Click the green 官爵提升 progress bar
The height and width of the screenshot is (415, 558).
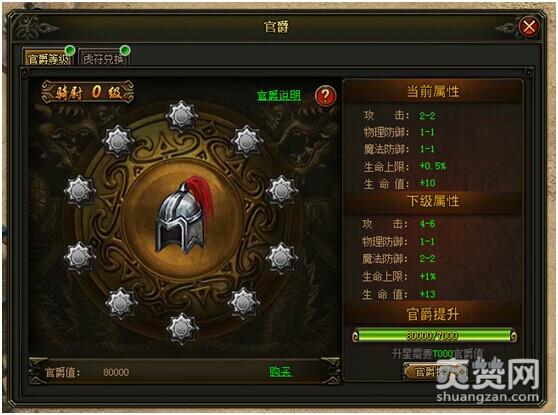[x=434, y=336]
